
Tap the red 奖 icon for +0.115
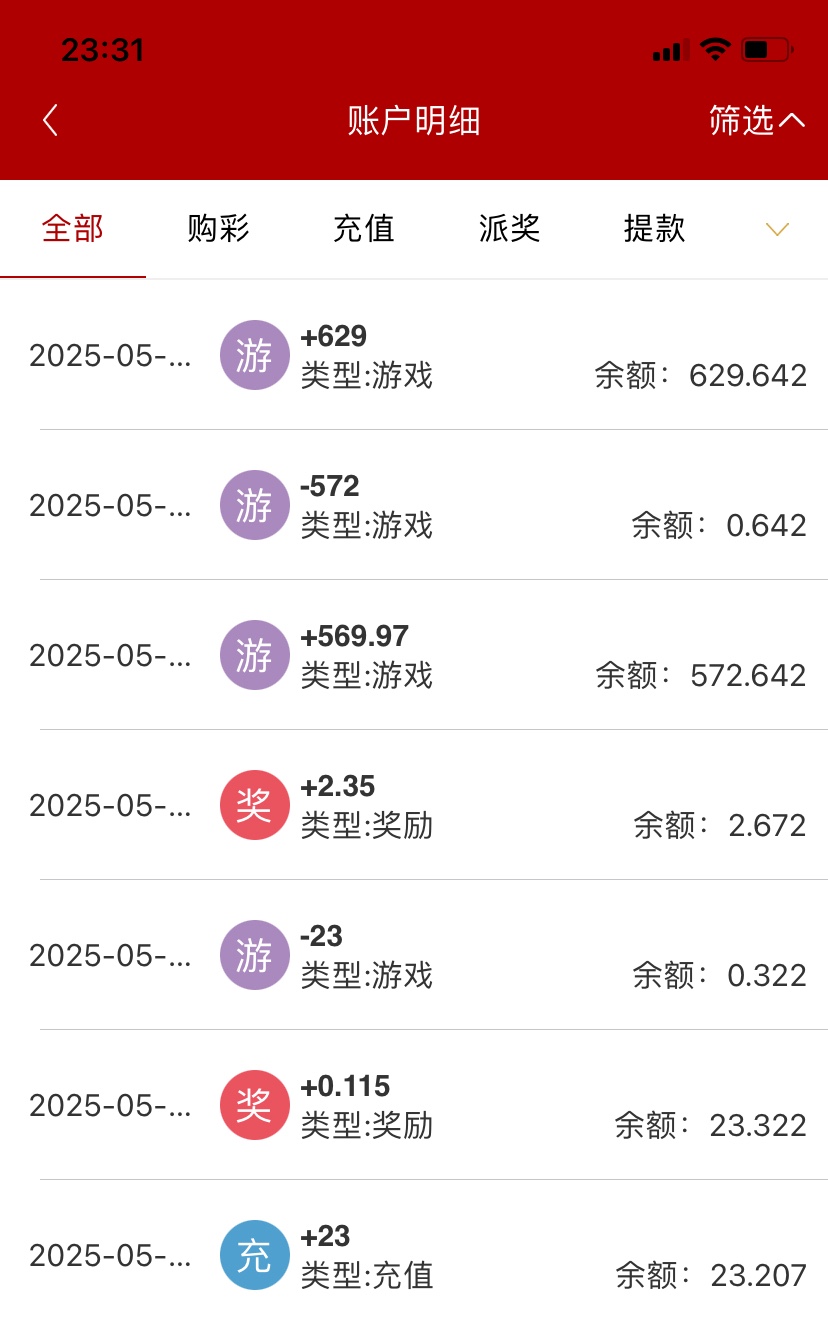click(254, 1105)
